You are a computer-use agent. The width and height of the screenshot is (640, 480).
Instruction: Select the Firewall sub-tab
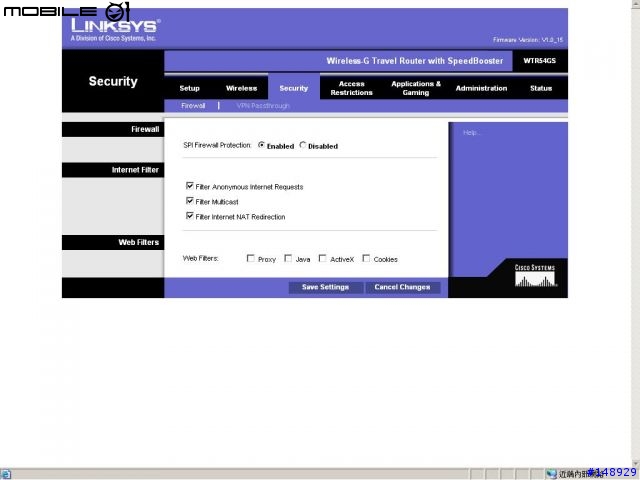(193, 106)
